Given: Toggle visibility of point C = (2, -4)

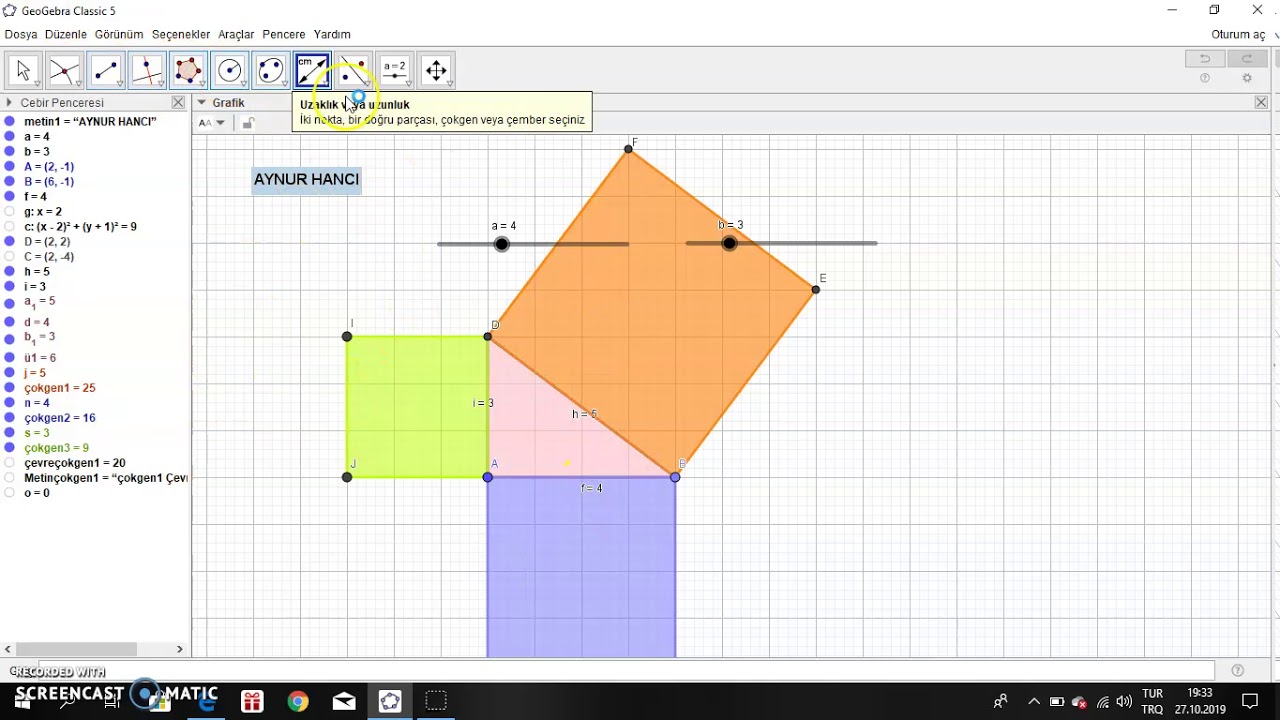Looking at the screenshot, I should 10,257.
